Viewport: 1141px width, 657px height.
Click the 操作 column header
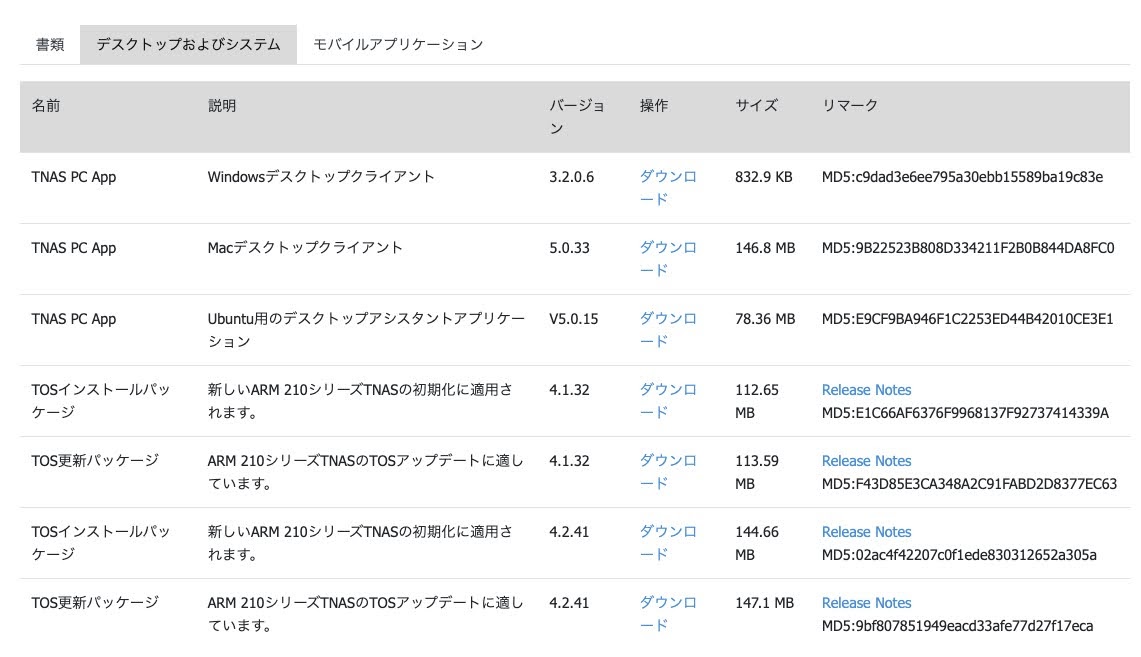coord(653,105)
